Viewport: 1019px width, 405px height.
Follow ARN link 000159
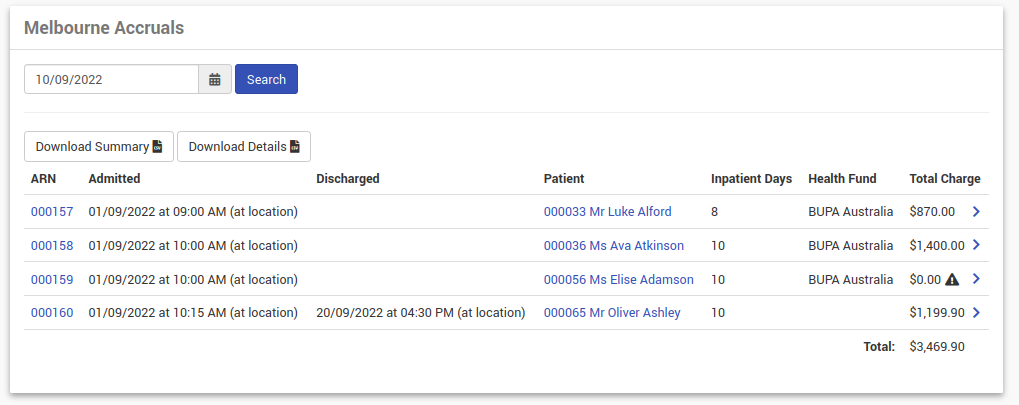pyautogui.click(x=52, y=280)
